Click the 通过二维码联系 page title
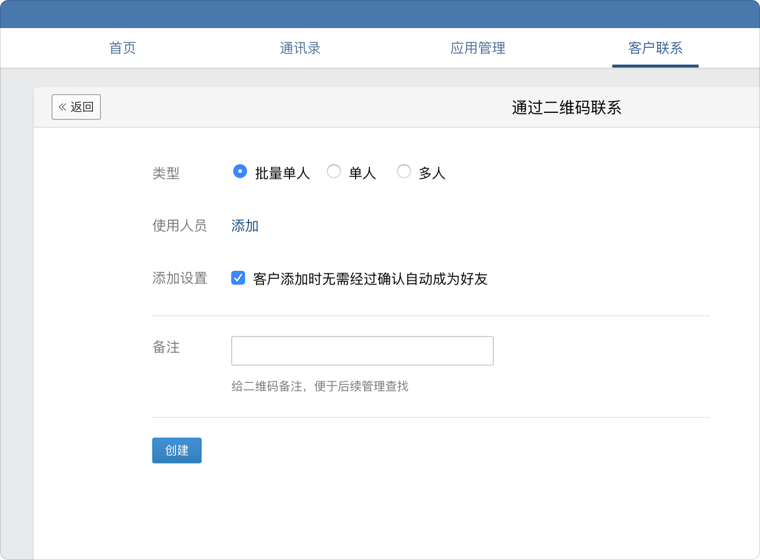The image size is (760, 560). (x=567, y=108)
